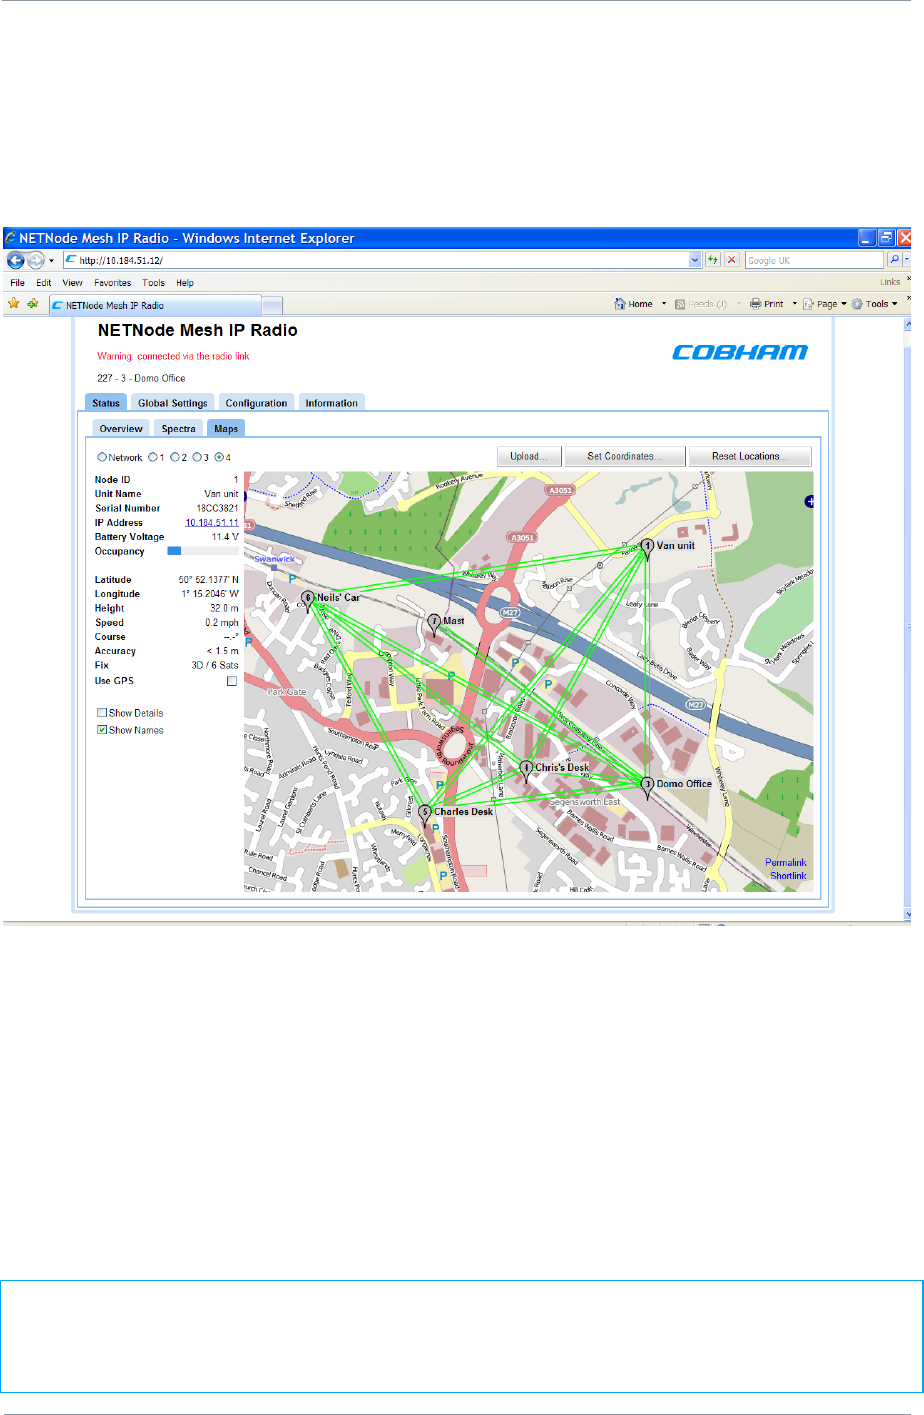Click the Mast node marker 7

click(x=434, y=624)
